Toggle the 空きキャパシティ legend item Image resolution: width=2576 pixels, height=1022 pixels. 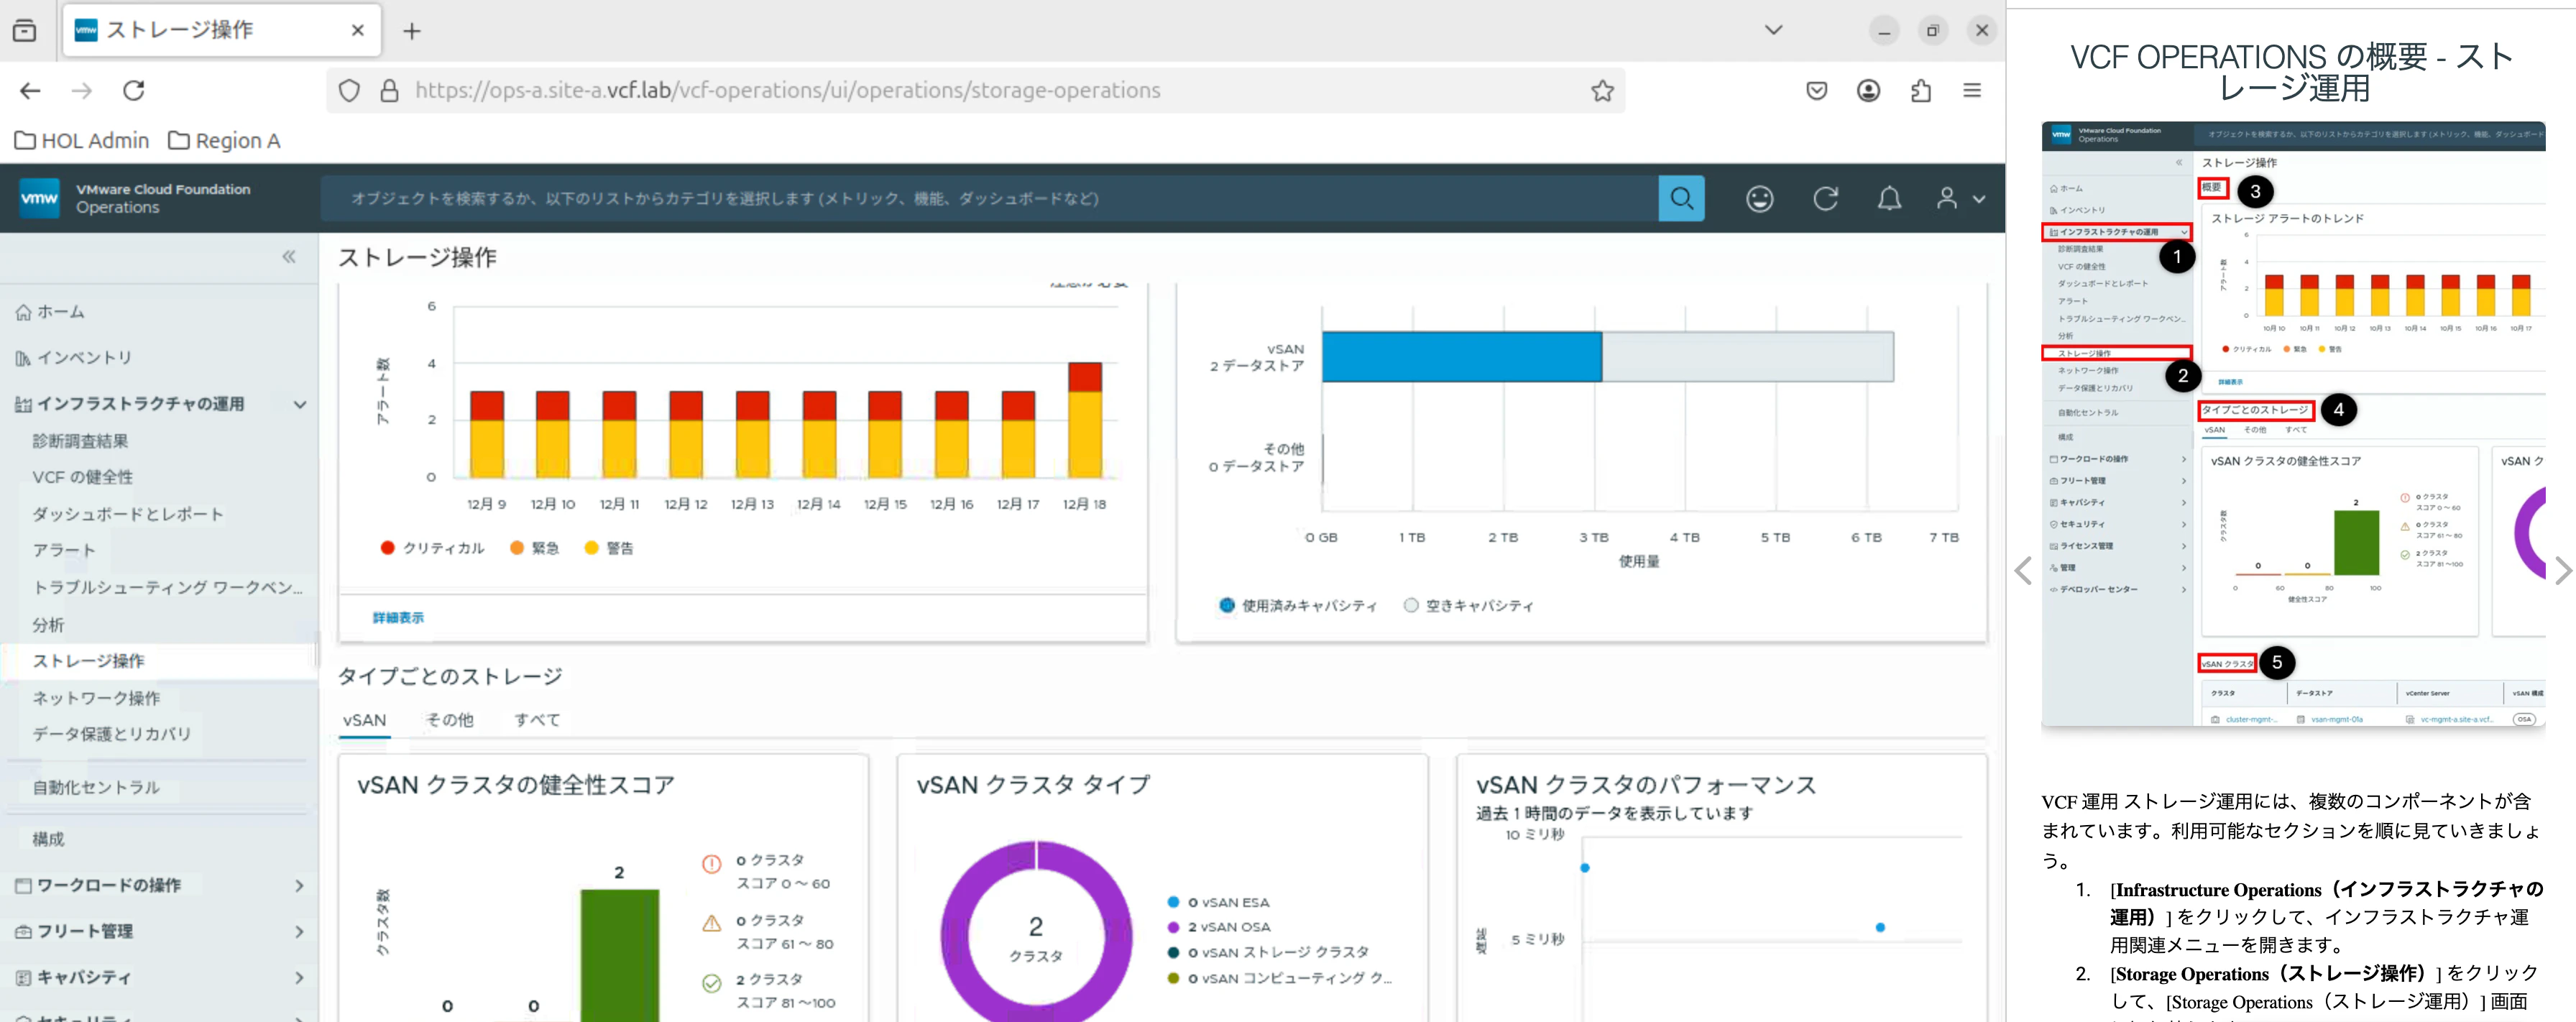(x=1468, y=605)
